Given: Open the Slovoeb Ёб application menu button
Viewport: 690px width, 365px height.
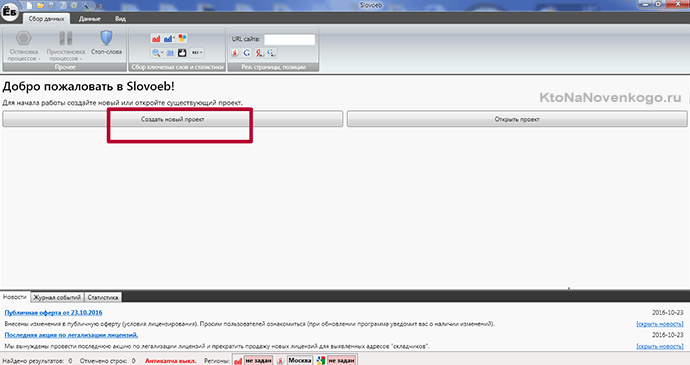Looking at the screenshot, I should 9,12.
